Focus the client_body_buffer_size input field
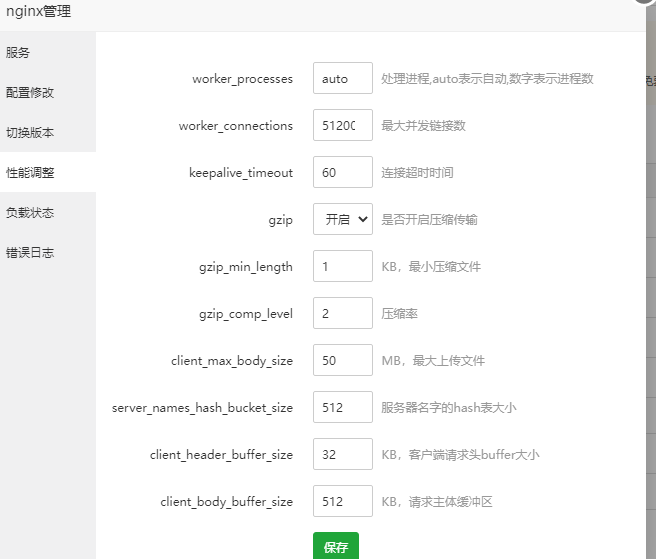 (343, 501)
